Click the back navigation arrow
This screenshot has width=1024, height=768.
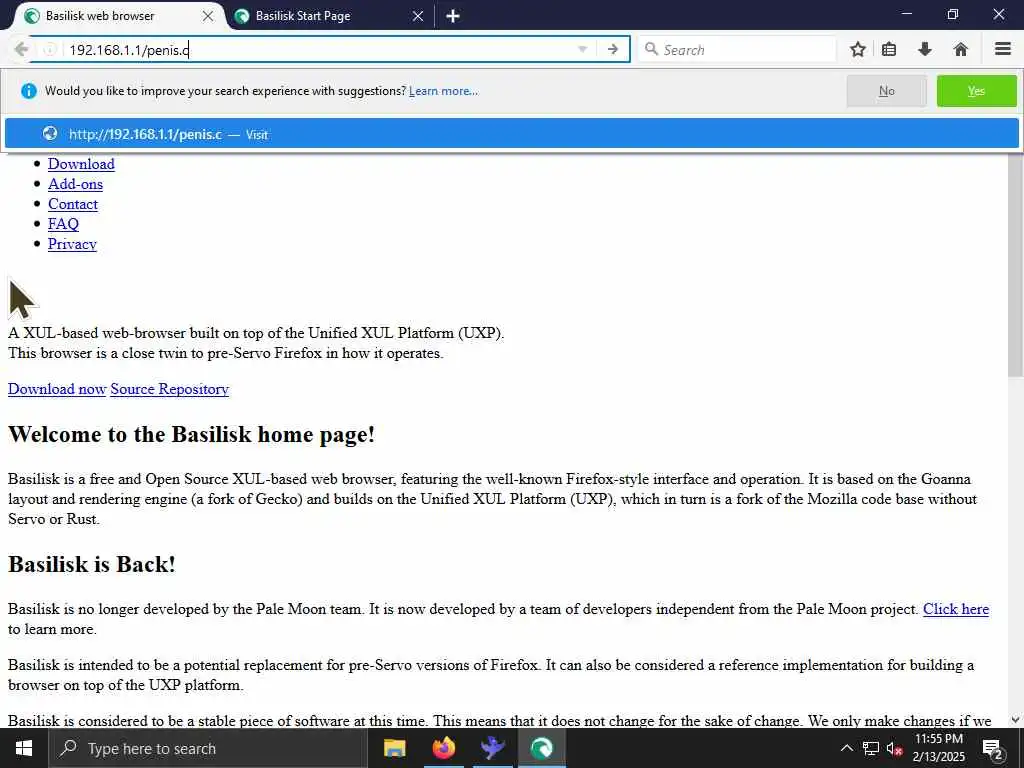click(21, 49)
